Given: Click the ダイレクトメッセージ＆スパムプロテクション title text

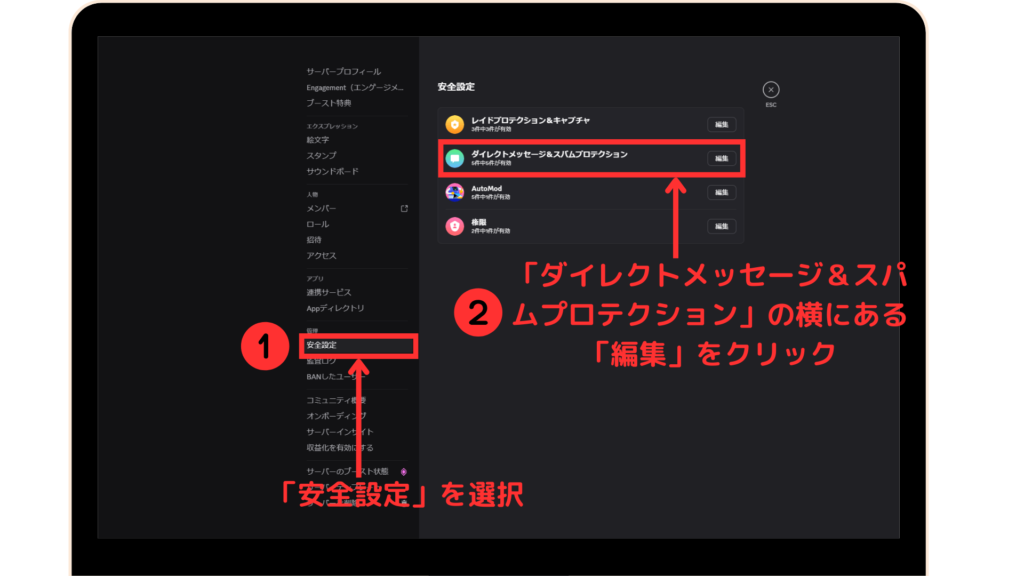Looking at the screenshot, I should click(549, 154).
